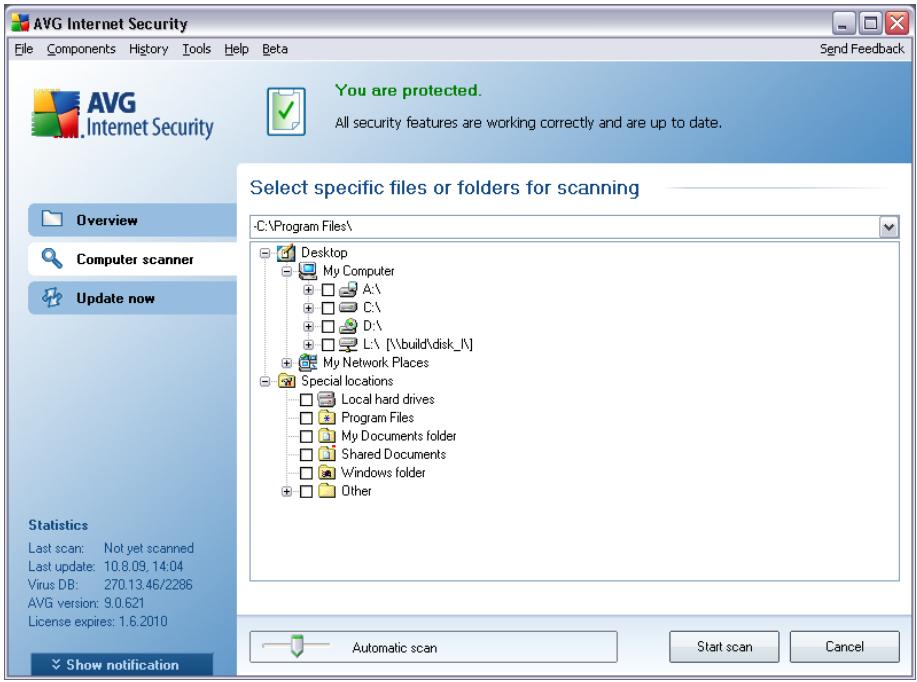
Task: Open the File menu
Action: [23, 49]
